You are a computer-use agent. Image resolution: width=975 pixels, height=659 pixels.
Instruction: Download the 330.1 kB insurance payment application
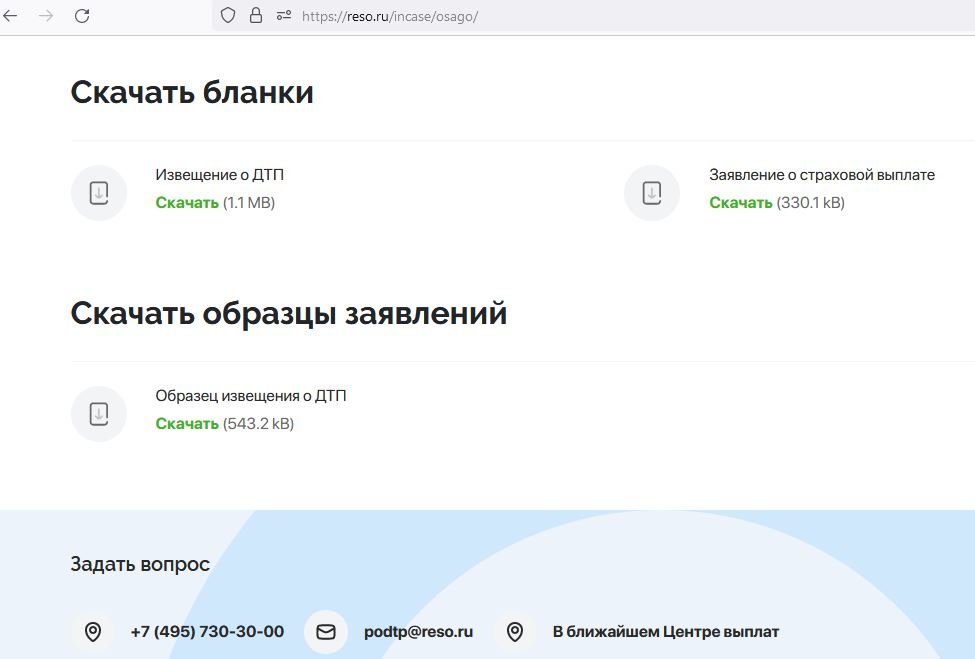click(740, 203)
